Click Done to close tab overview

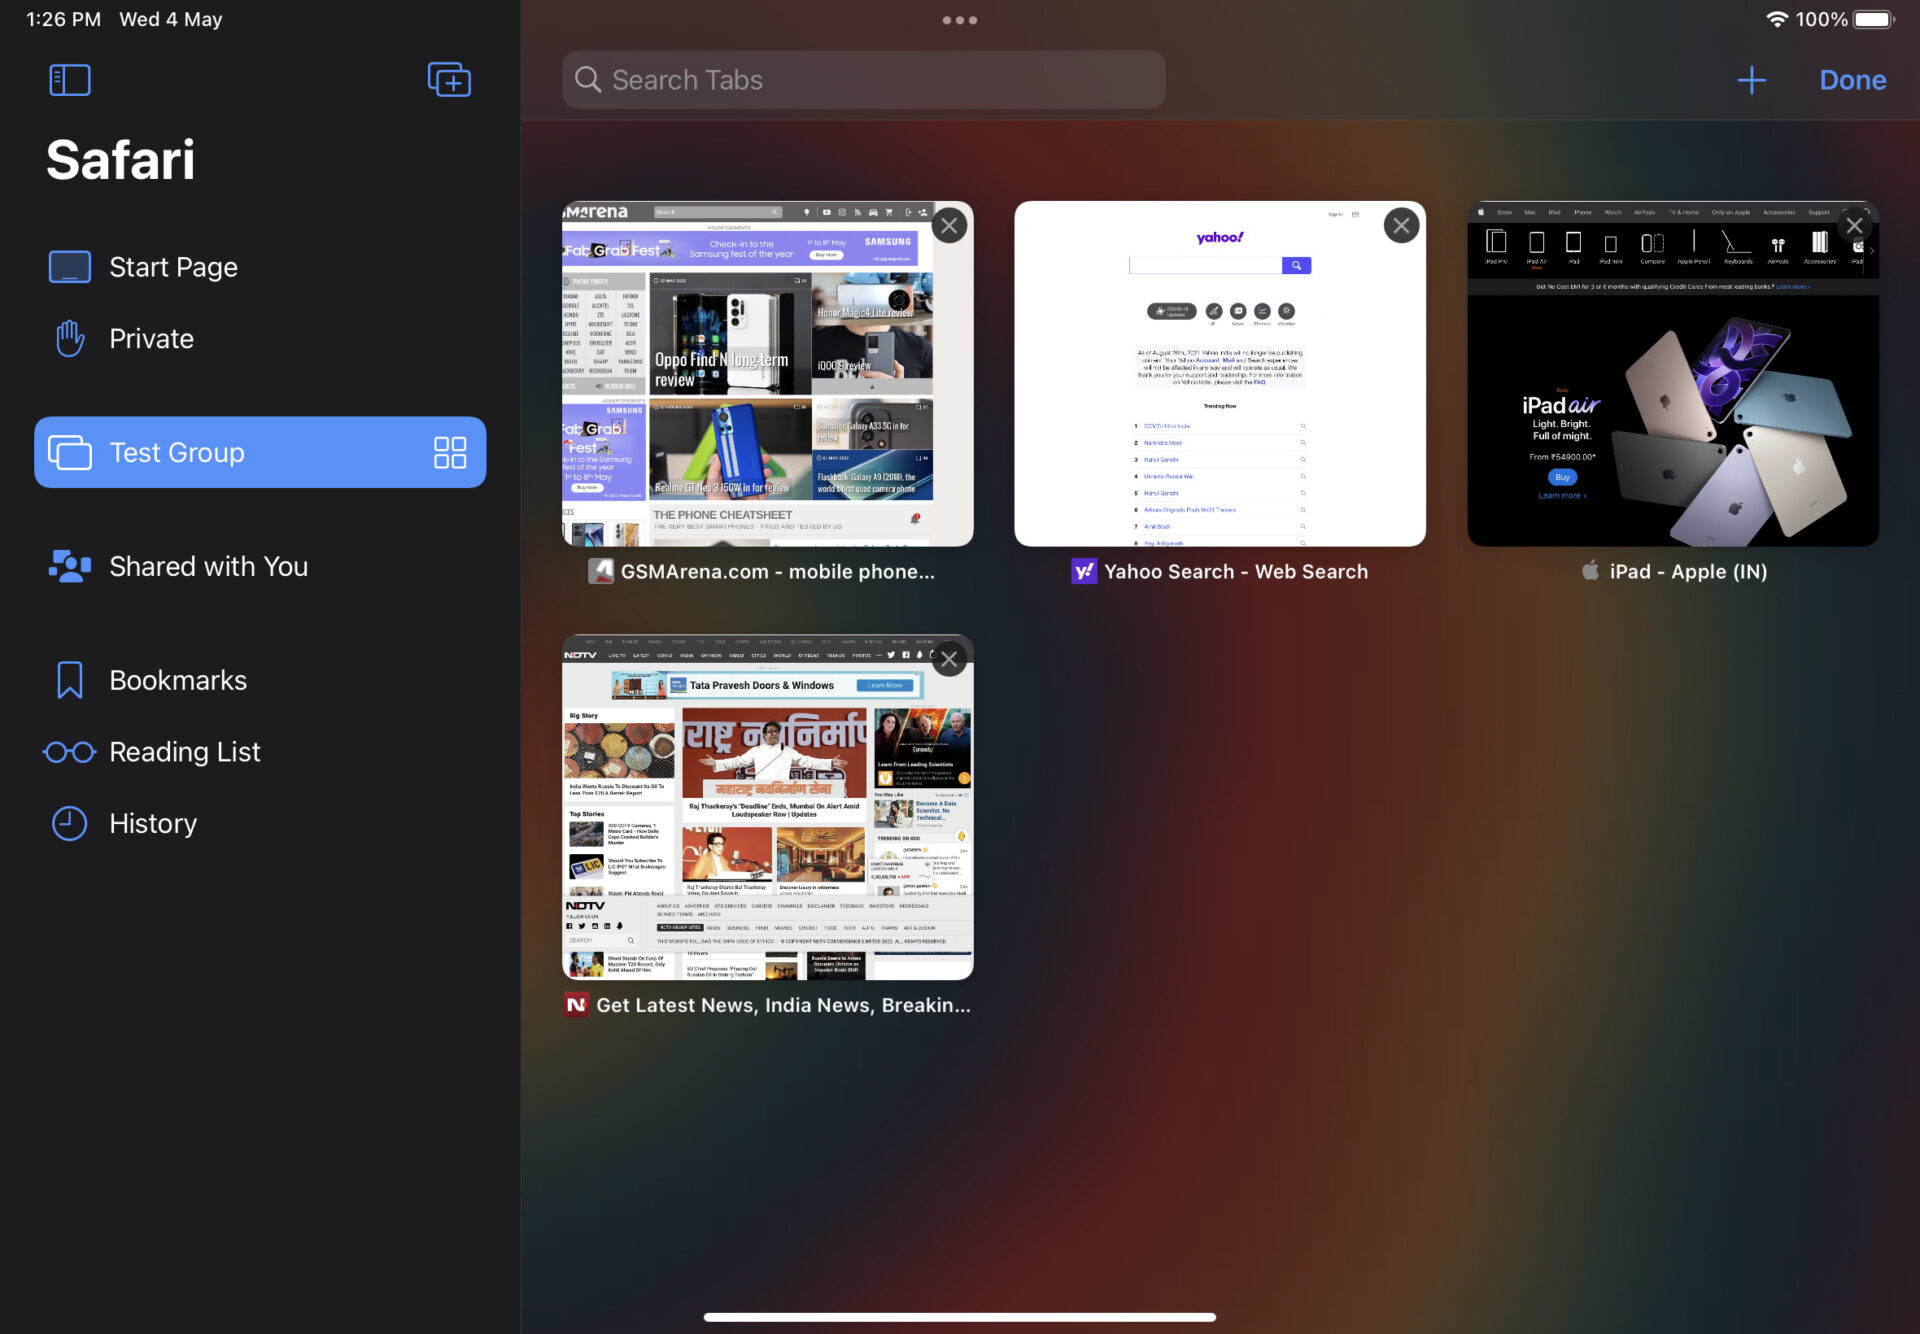click(x=1854, y=80)
